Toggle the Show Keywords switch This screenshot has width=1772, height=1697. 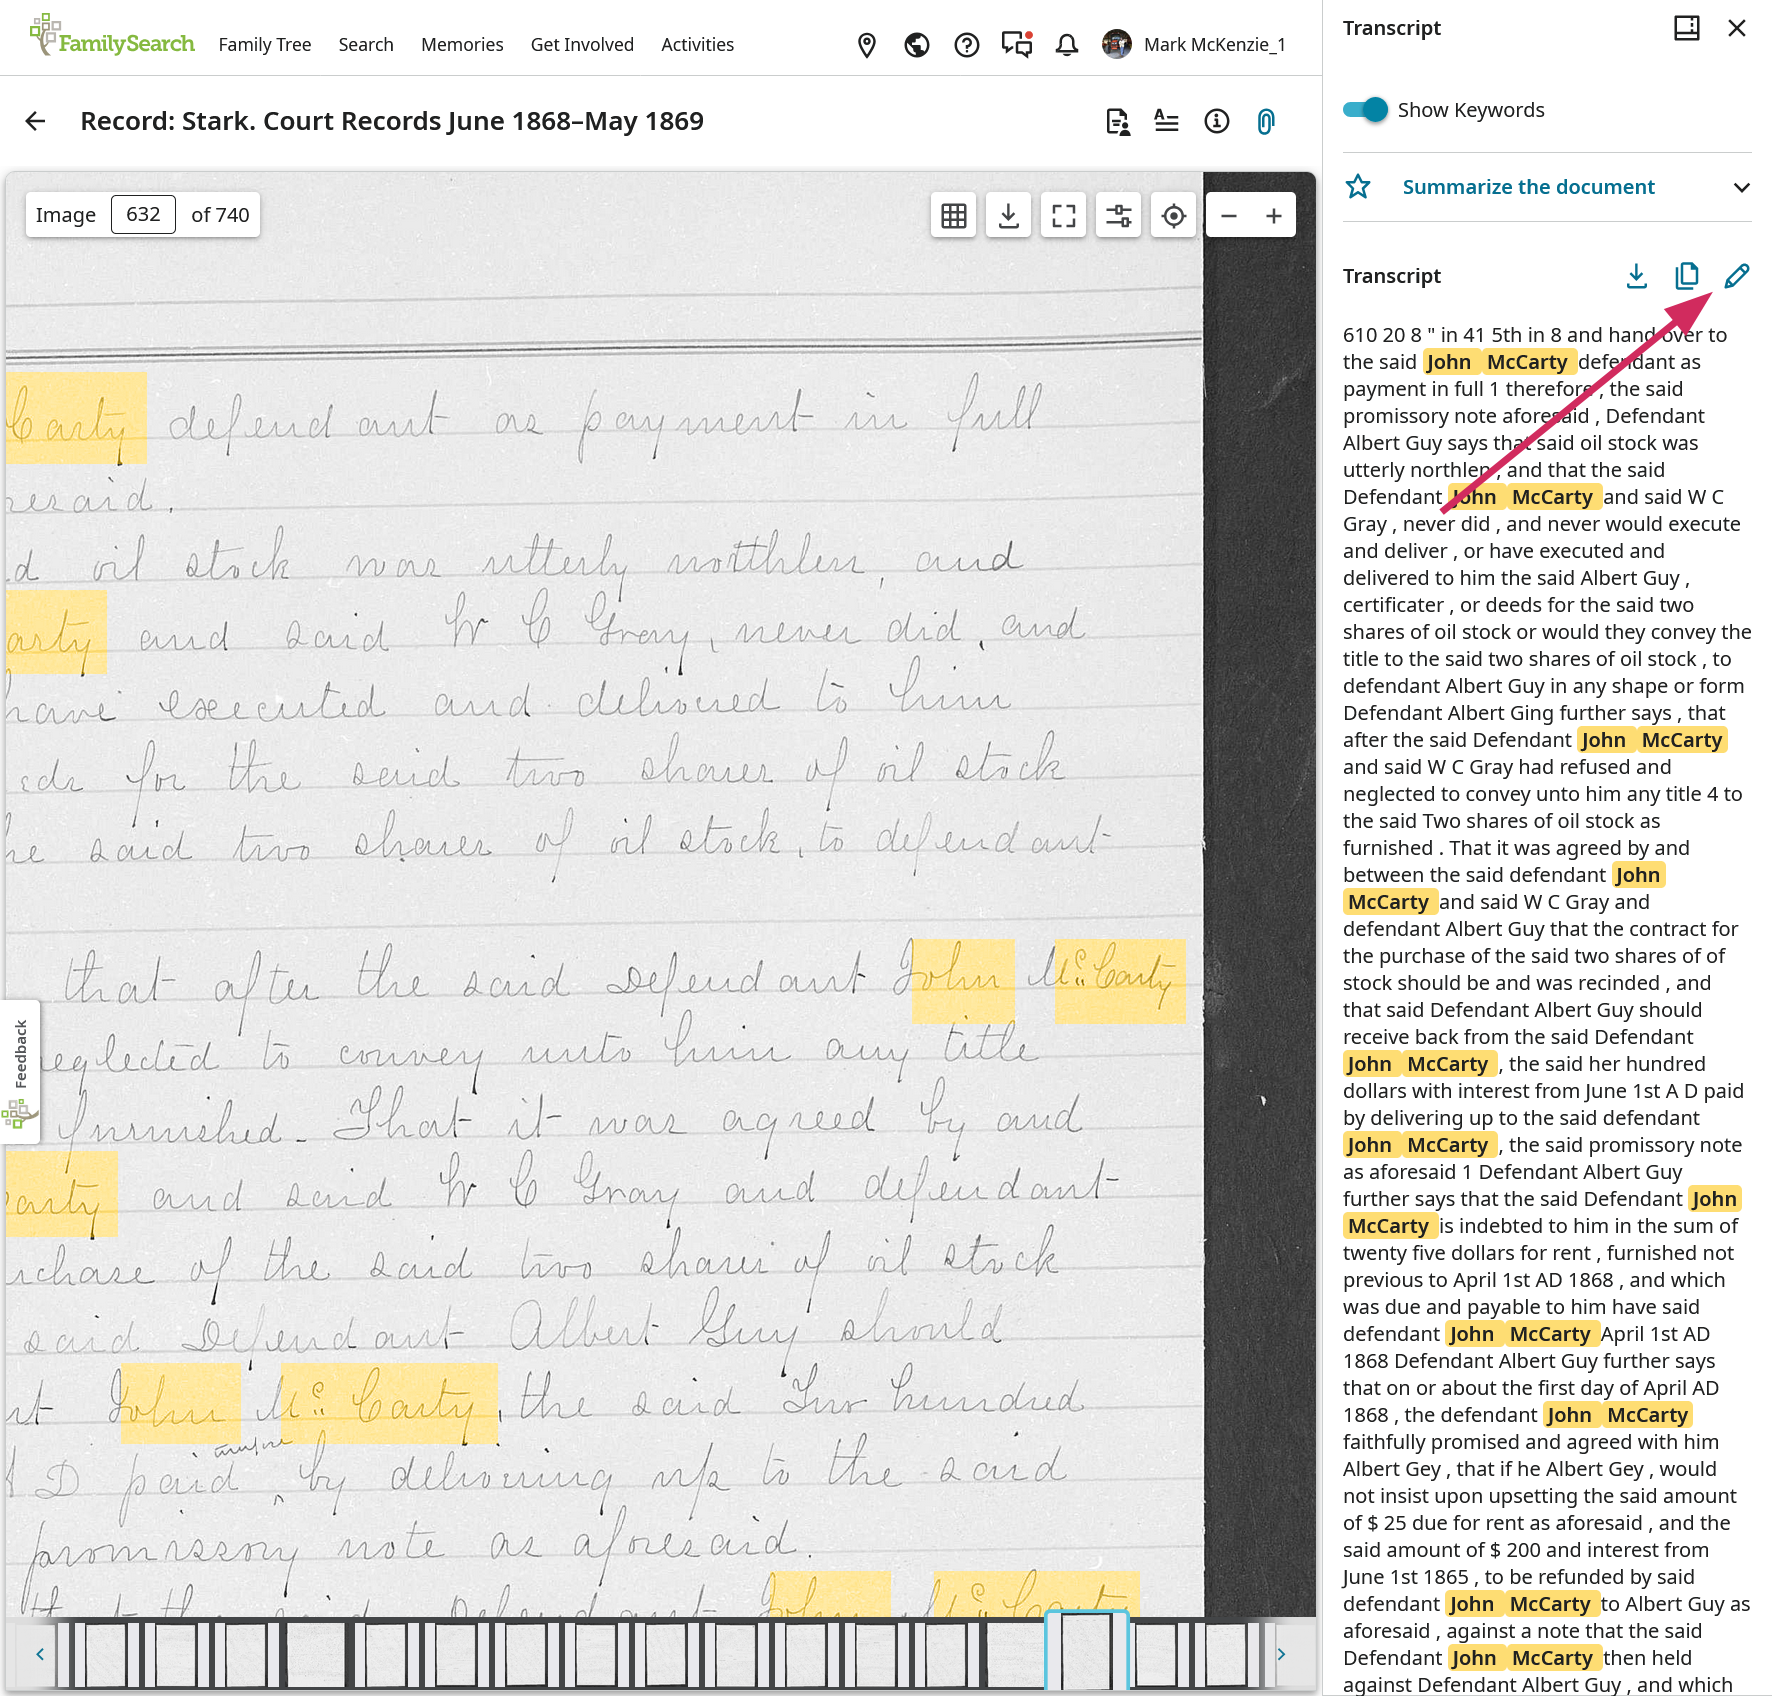click(x=1366, y=110)
